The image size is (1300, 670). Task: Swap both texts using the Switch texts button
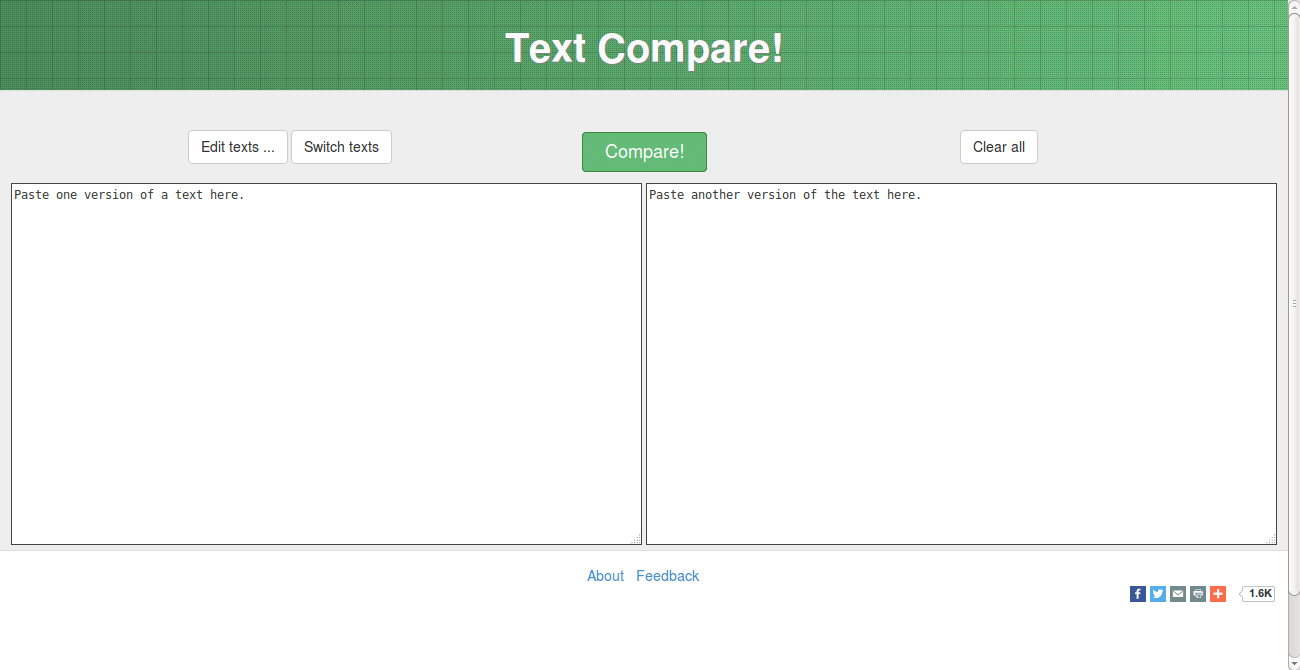(x=341, y=147)
